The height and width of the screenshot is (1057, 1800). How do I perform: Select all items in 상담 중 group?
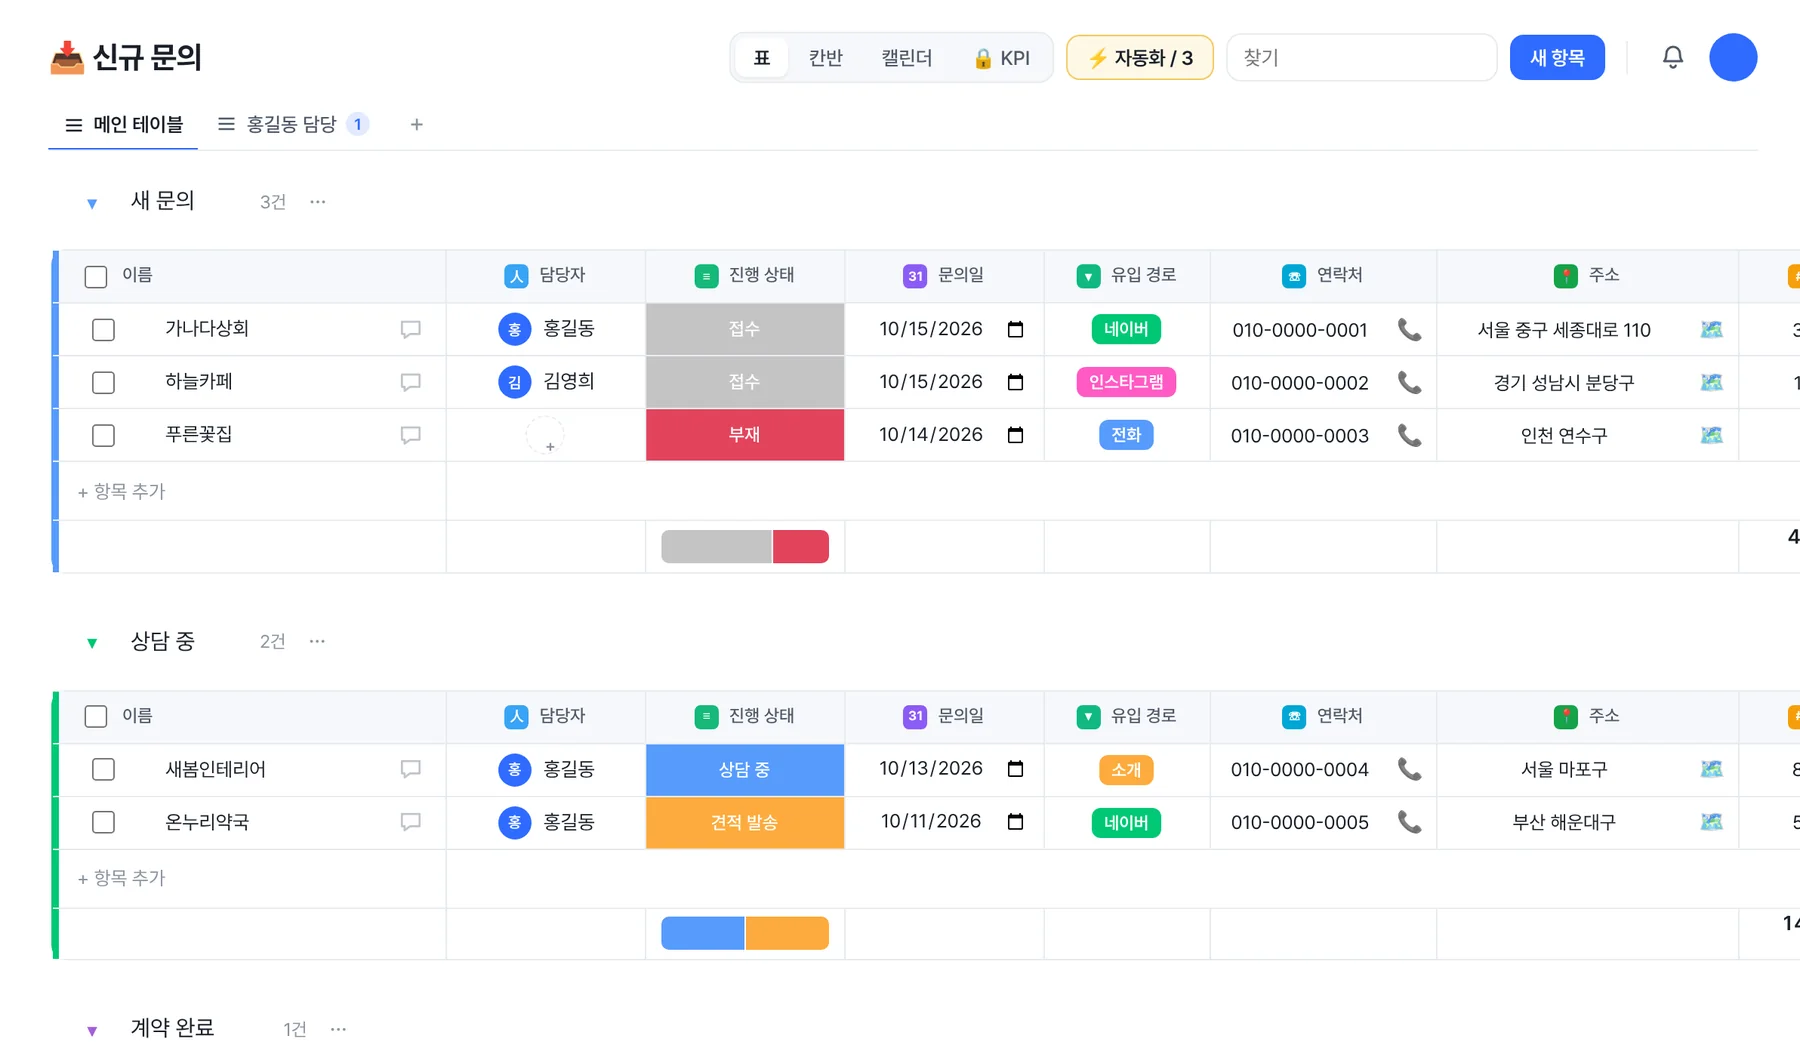pyautogui.click(x=96, y=717)
